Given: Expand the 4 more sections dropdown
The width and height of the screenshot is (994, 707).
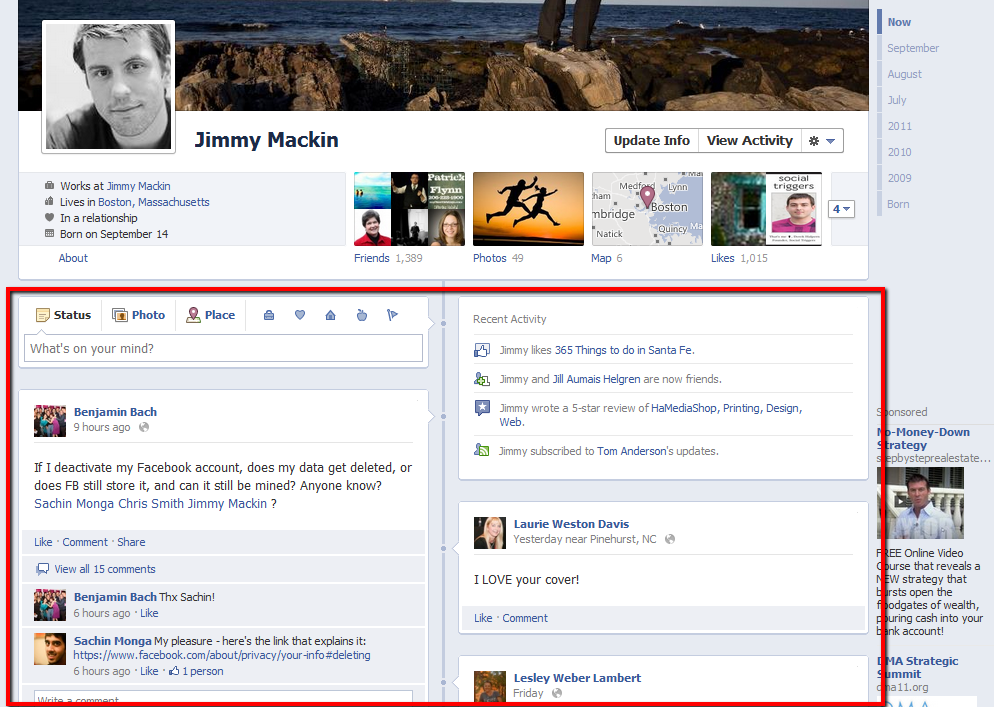Looking at the screenshot, I should [841, 209].
